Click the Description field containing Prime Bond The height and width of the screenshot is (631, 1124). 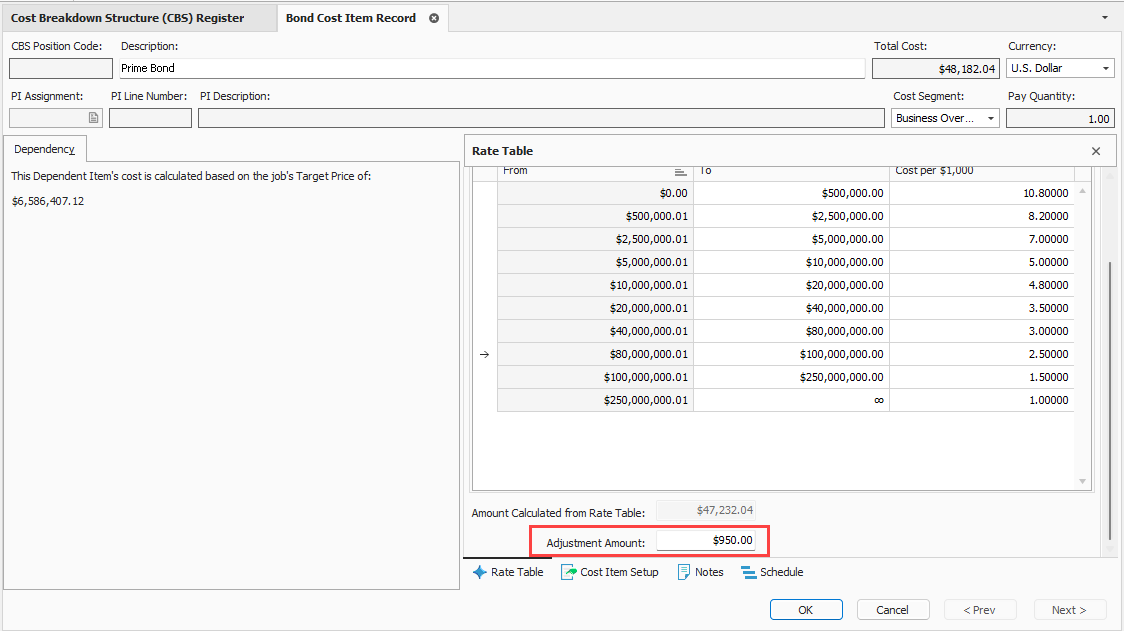[x=490, y=68]
